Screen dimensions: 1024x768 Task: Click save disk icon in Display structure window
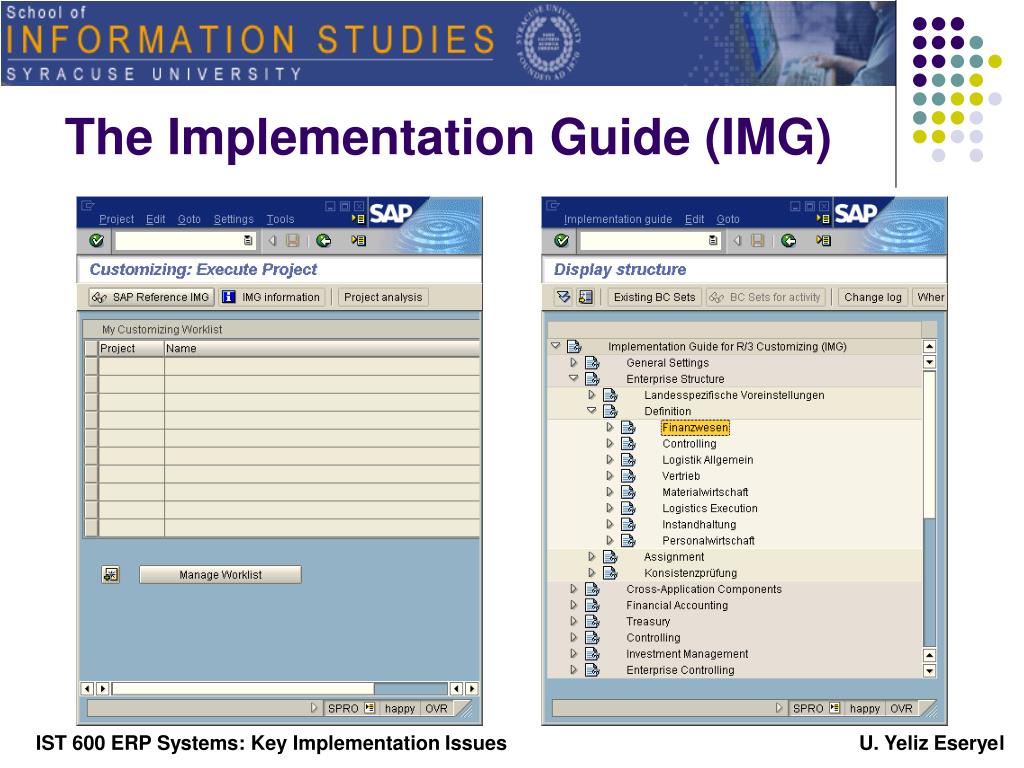[x=758, y=241]
